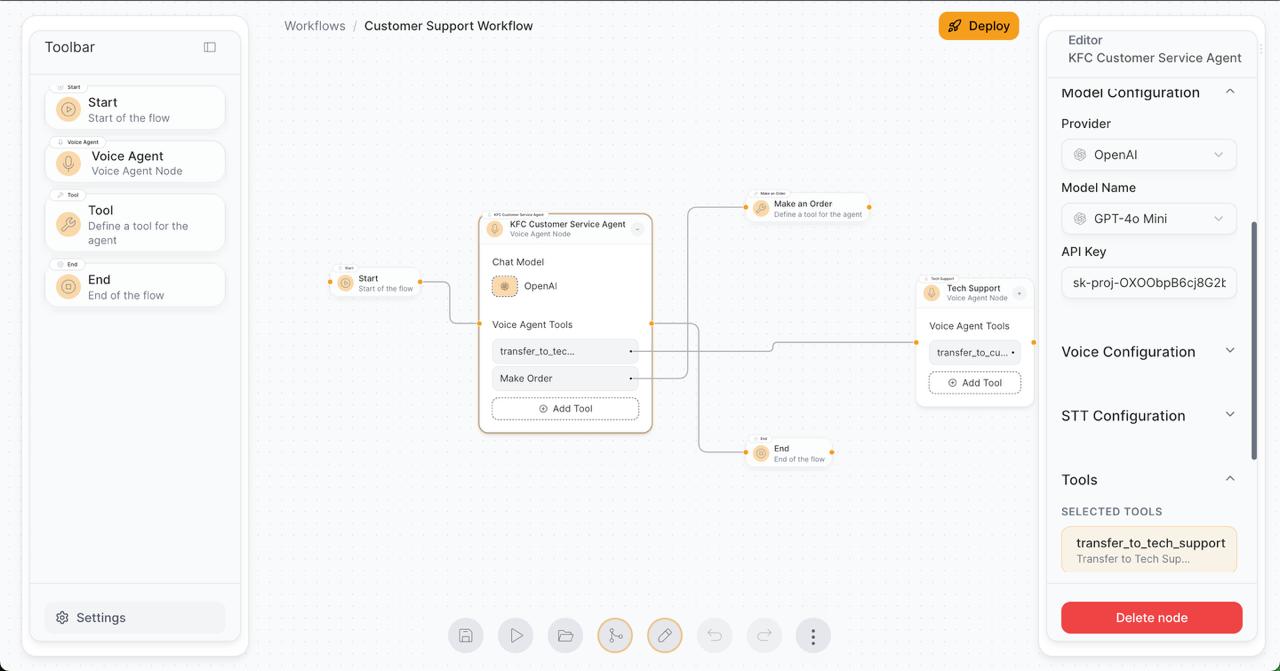Collapse the Tech Support node chevron
The image size is (1280, 671).
[x=1019, y=293]
